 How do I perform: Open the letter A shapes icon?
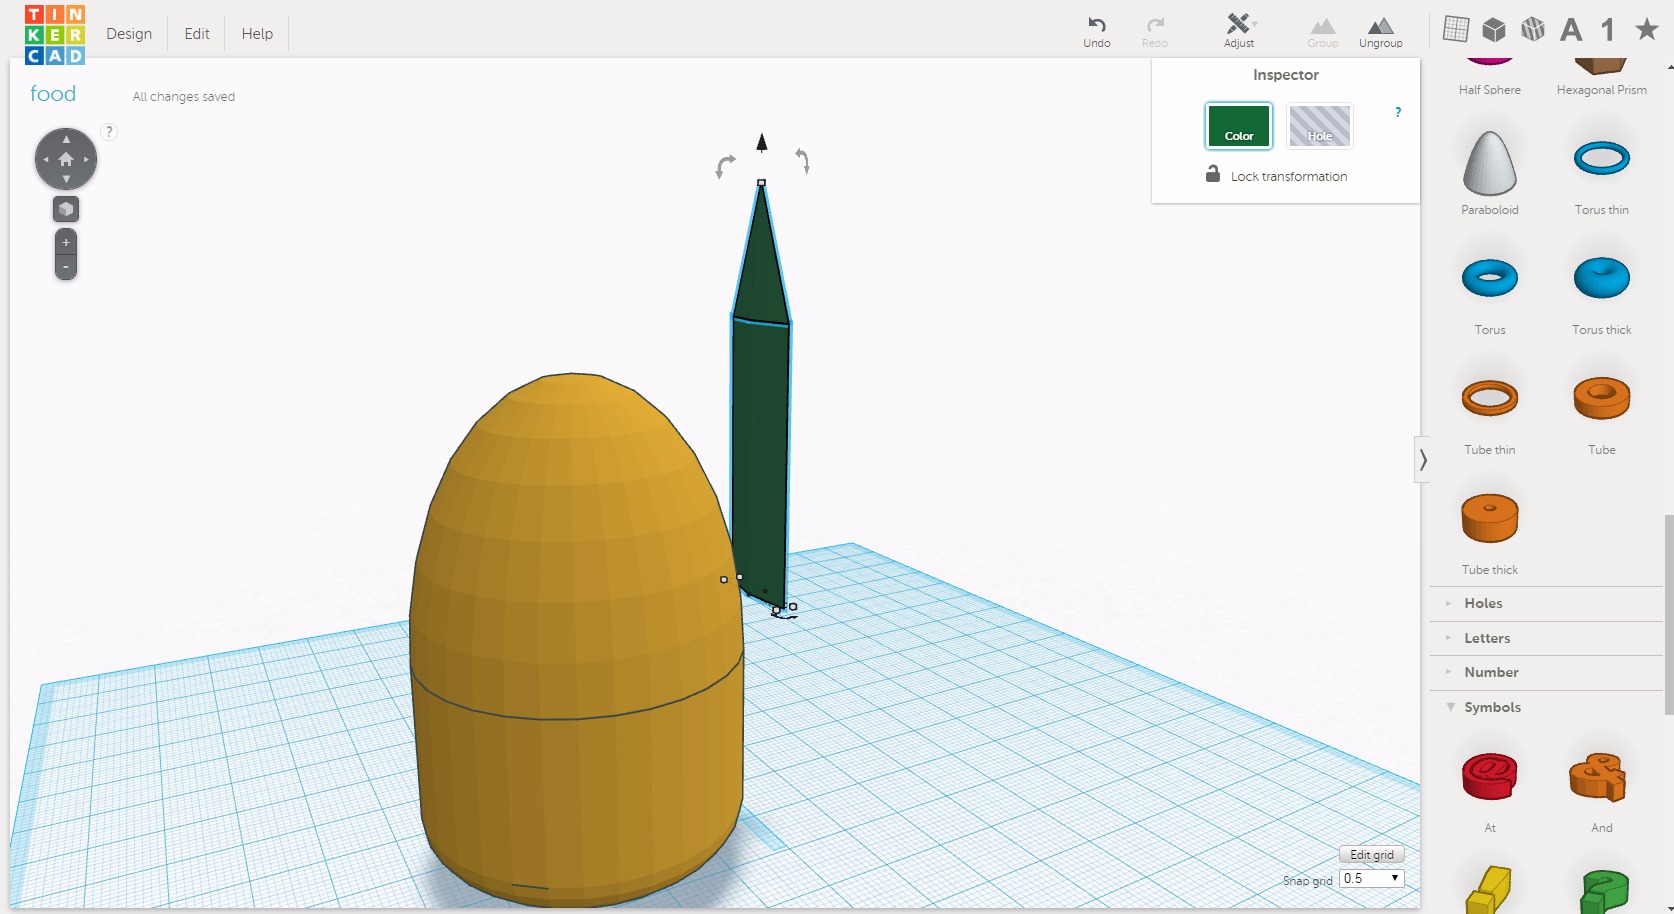[1572, 30]
